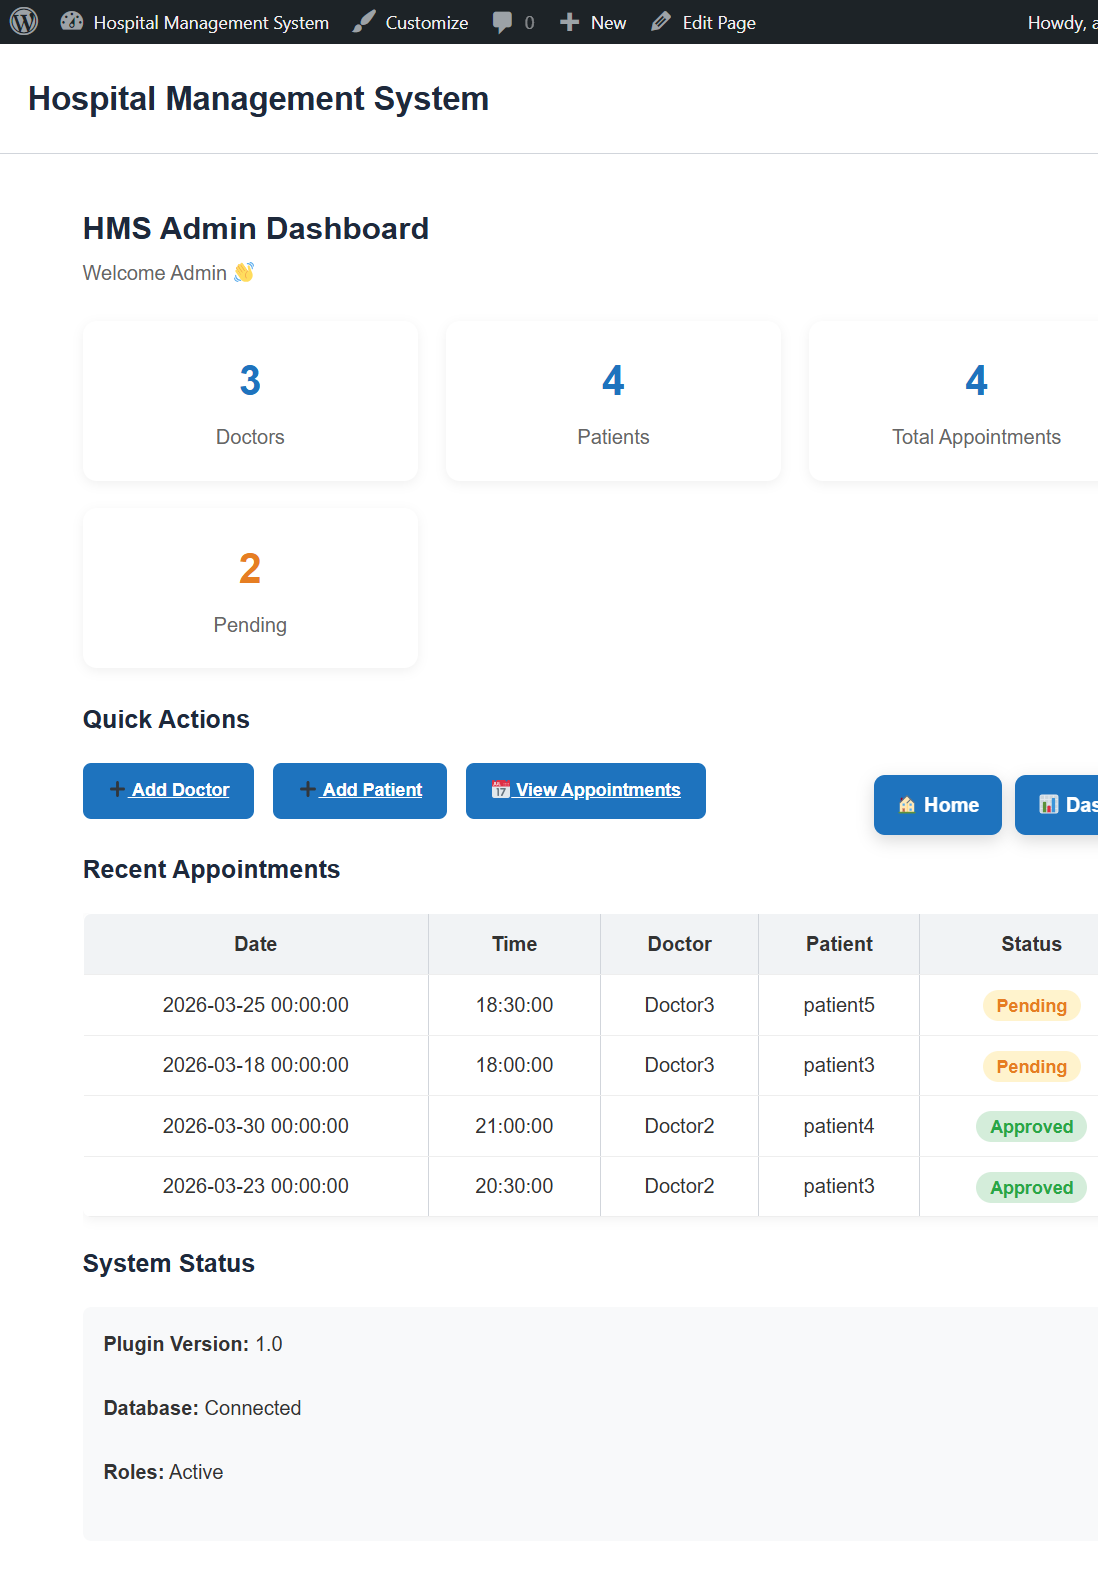
Task: Open the Total Appointments card
Action: tap(953, 401)
